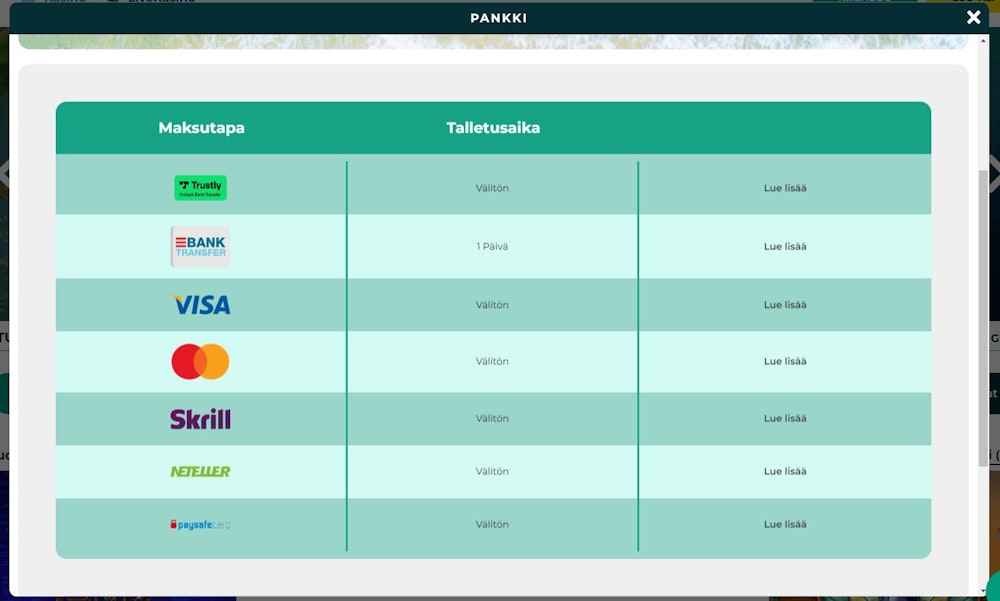Select the Bank Transfer logo
Image resolution: width=1000 pixels, height=601 pixels.
tap(200, 246)
